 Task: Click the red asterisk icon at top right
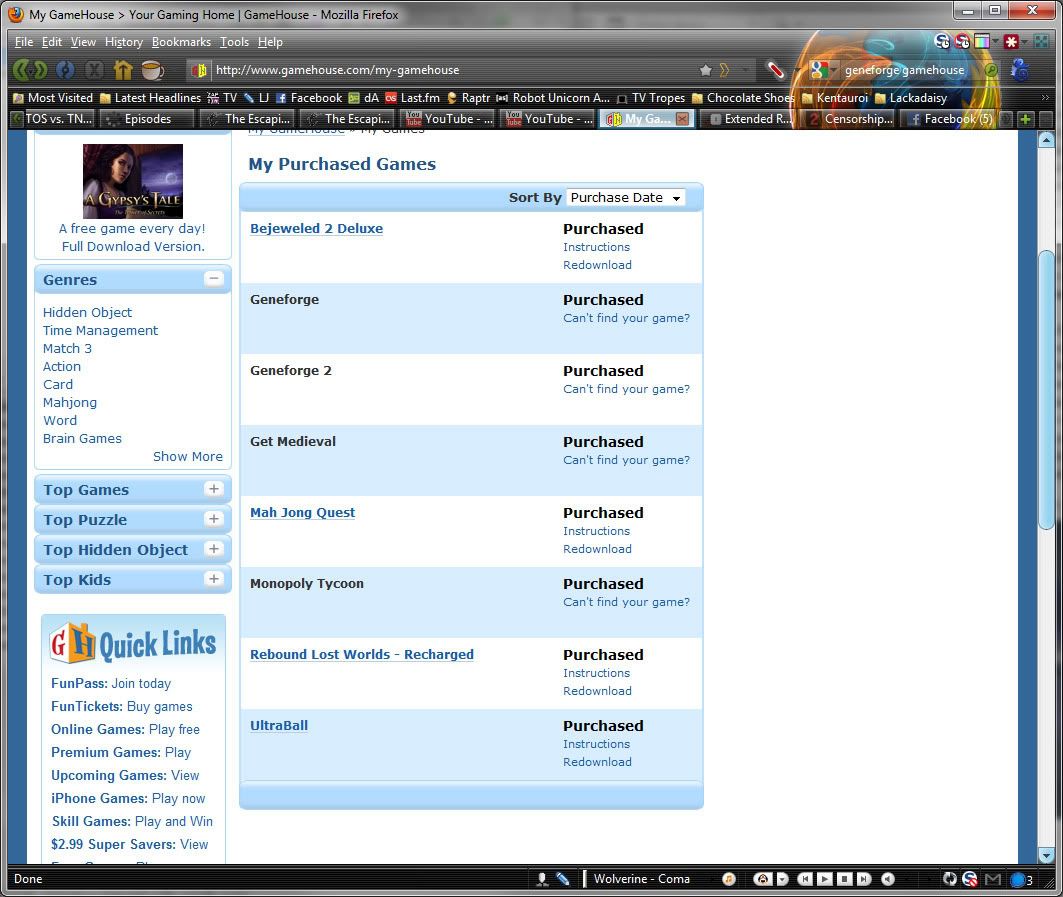coord(1011,42)
